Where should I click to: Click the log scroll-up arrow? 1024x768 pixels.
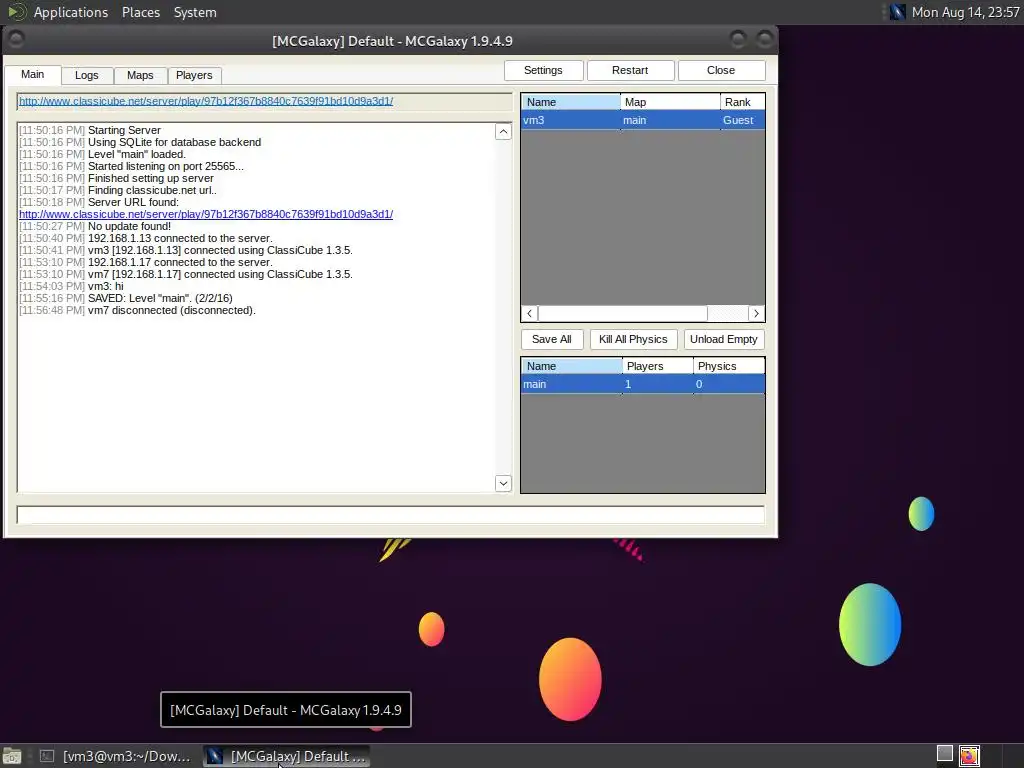[503, 132]
